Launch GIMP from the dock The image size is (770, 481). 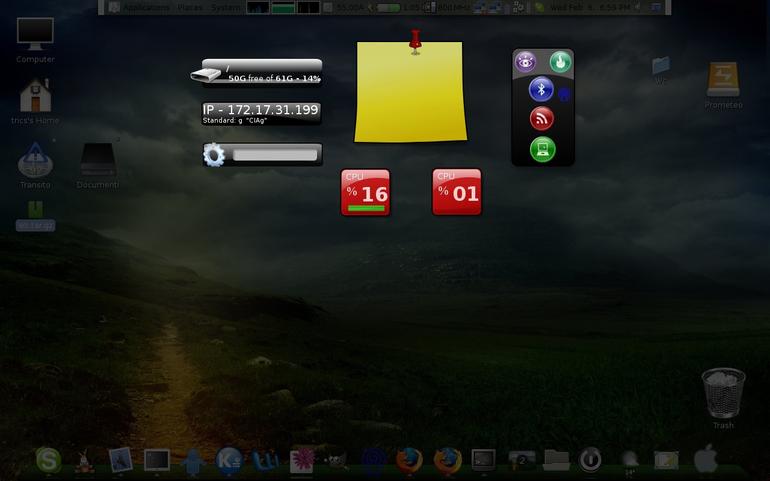pyautogui.click(x=337, y=461)
